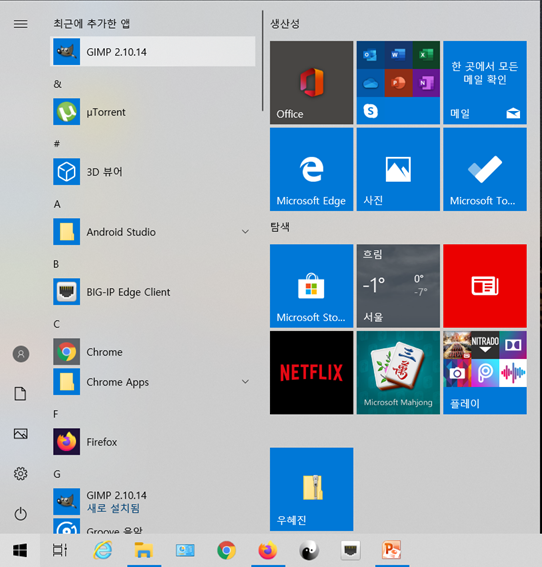Open the monitor-icon app on taskbar

click(185, 550)
